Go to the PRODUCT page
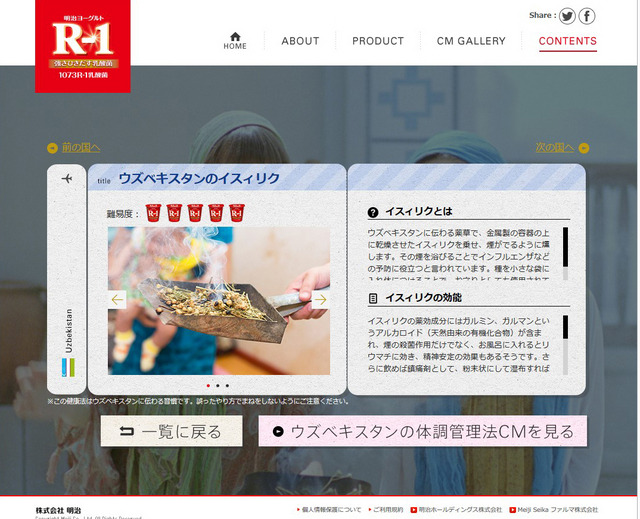 click(x=378, y=41)
